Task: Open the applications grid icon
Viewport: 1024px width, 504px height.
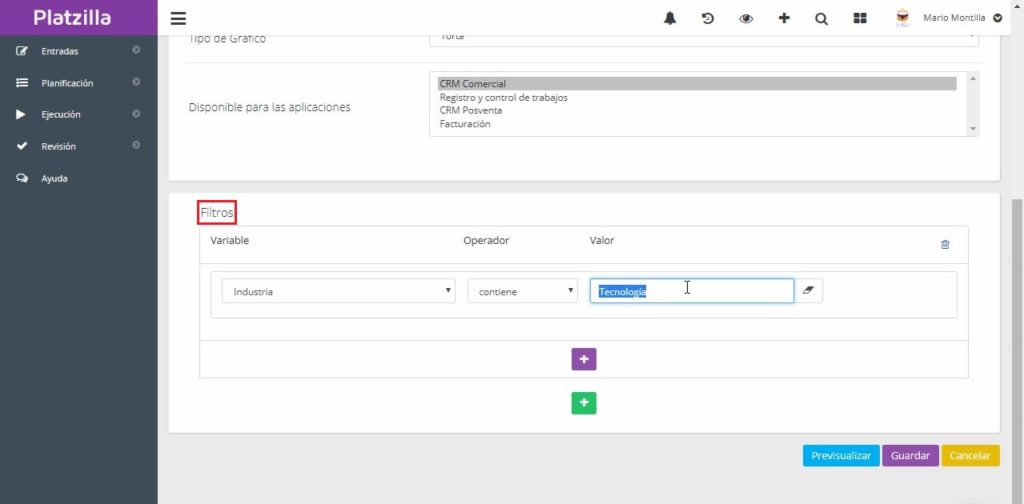Action: [860, 18]
